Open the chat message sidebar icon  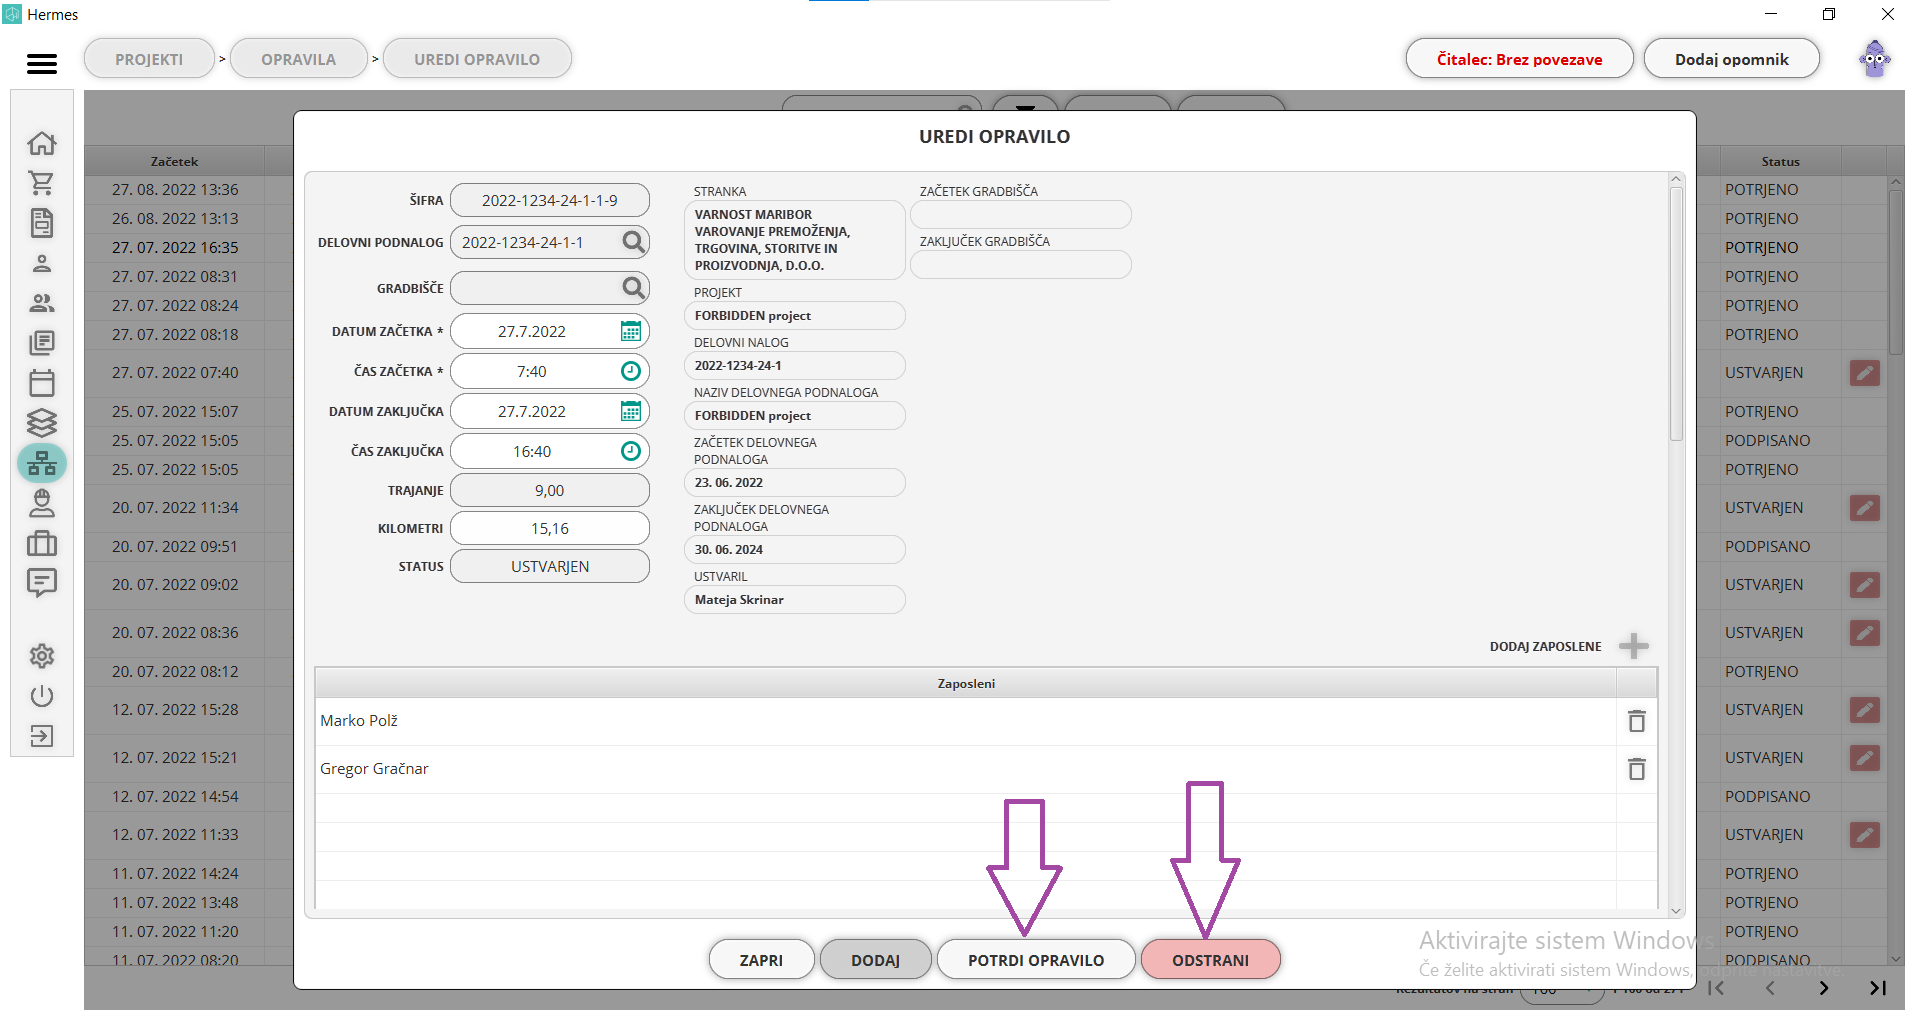pyautogui.click(x=42, y=583)
